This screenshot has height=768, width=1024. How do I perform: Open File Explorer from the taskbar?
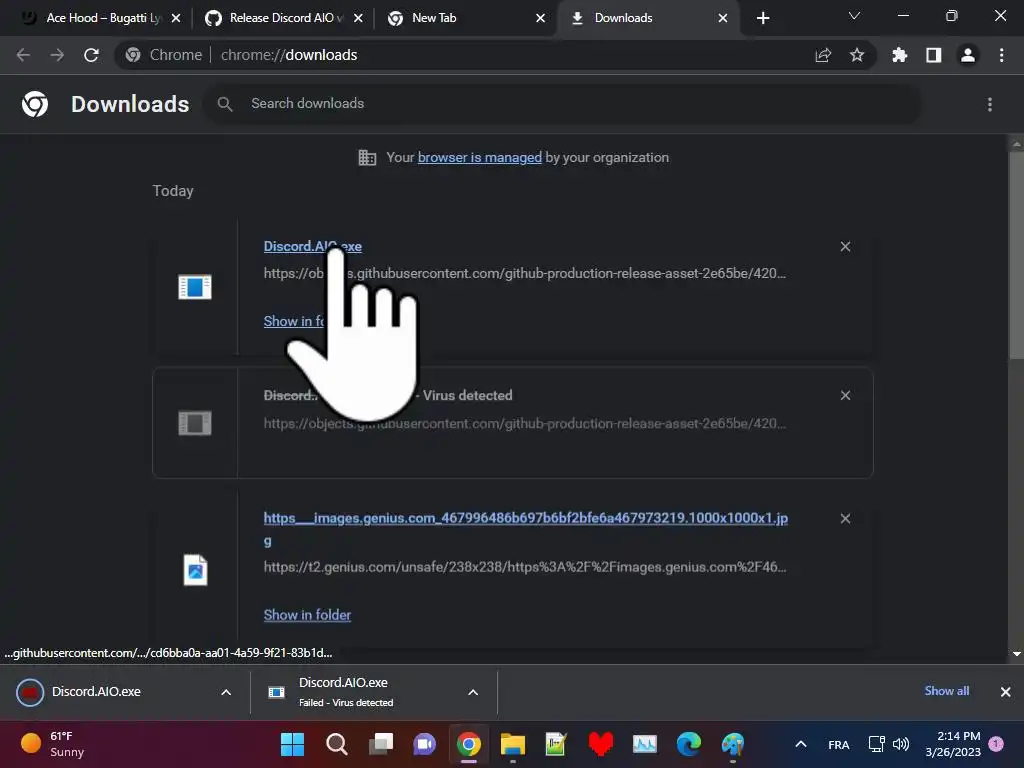pyautogui.click(x=513, y=744)
